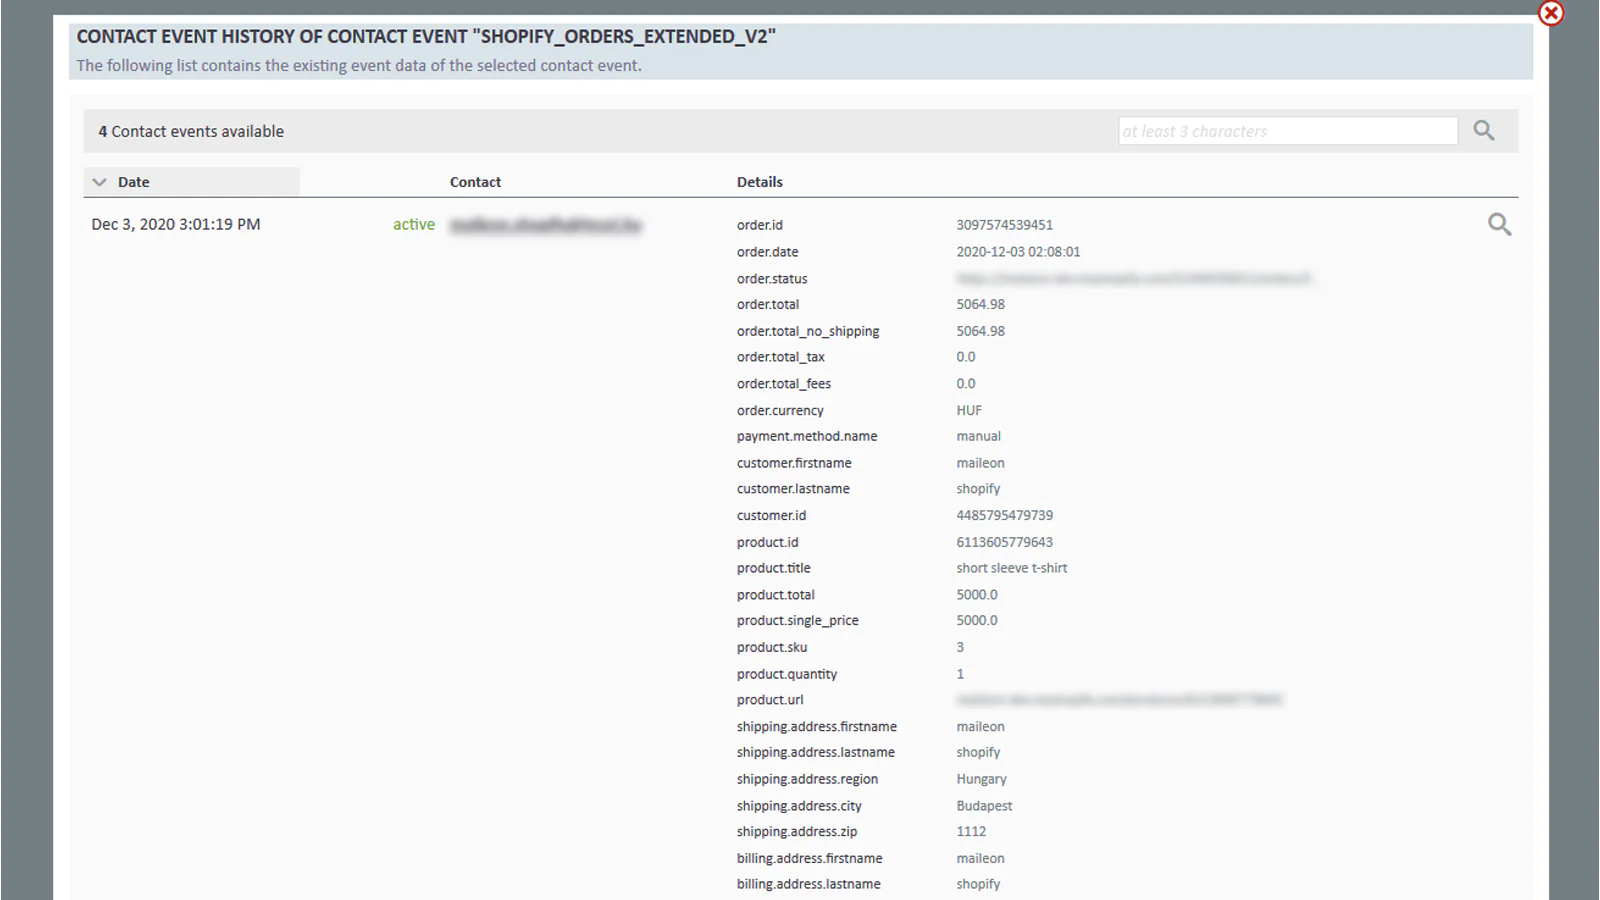Viewport: 1600px width, 900px height.
Task: Toggle Date column sort chevron
Action: point(99,182)
